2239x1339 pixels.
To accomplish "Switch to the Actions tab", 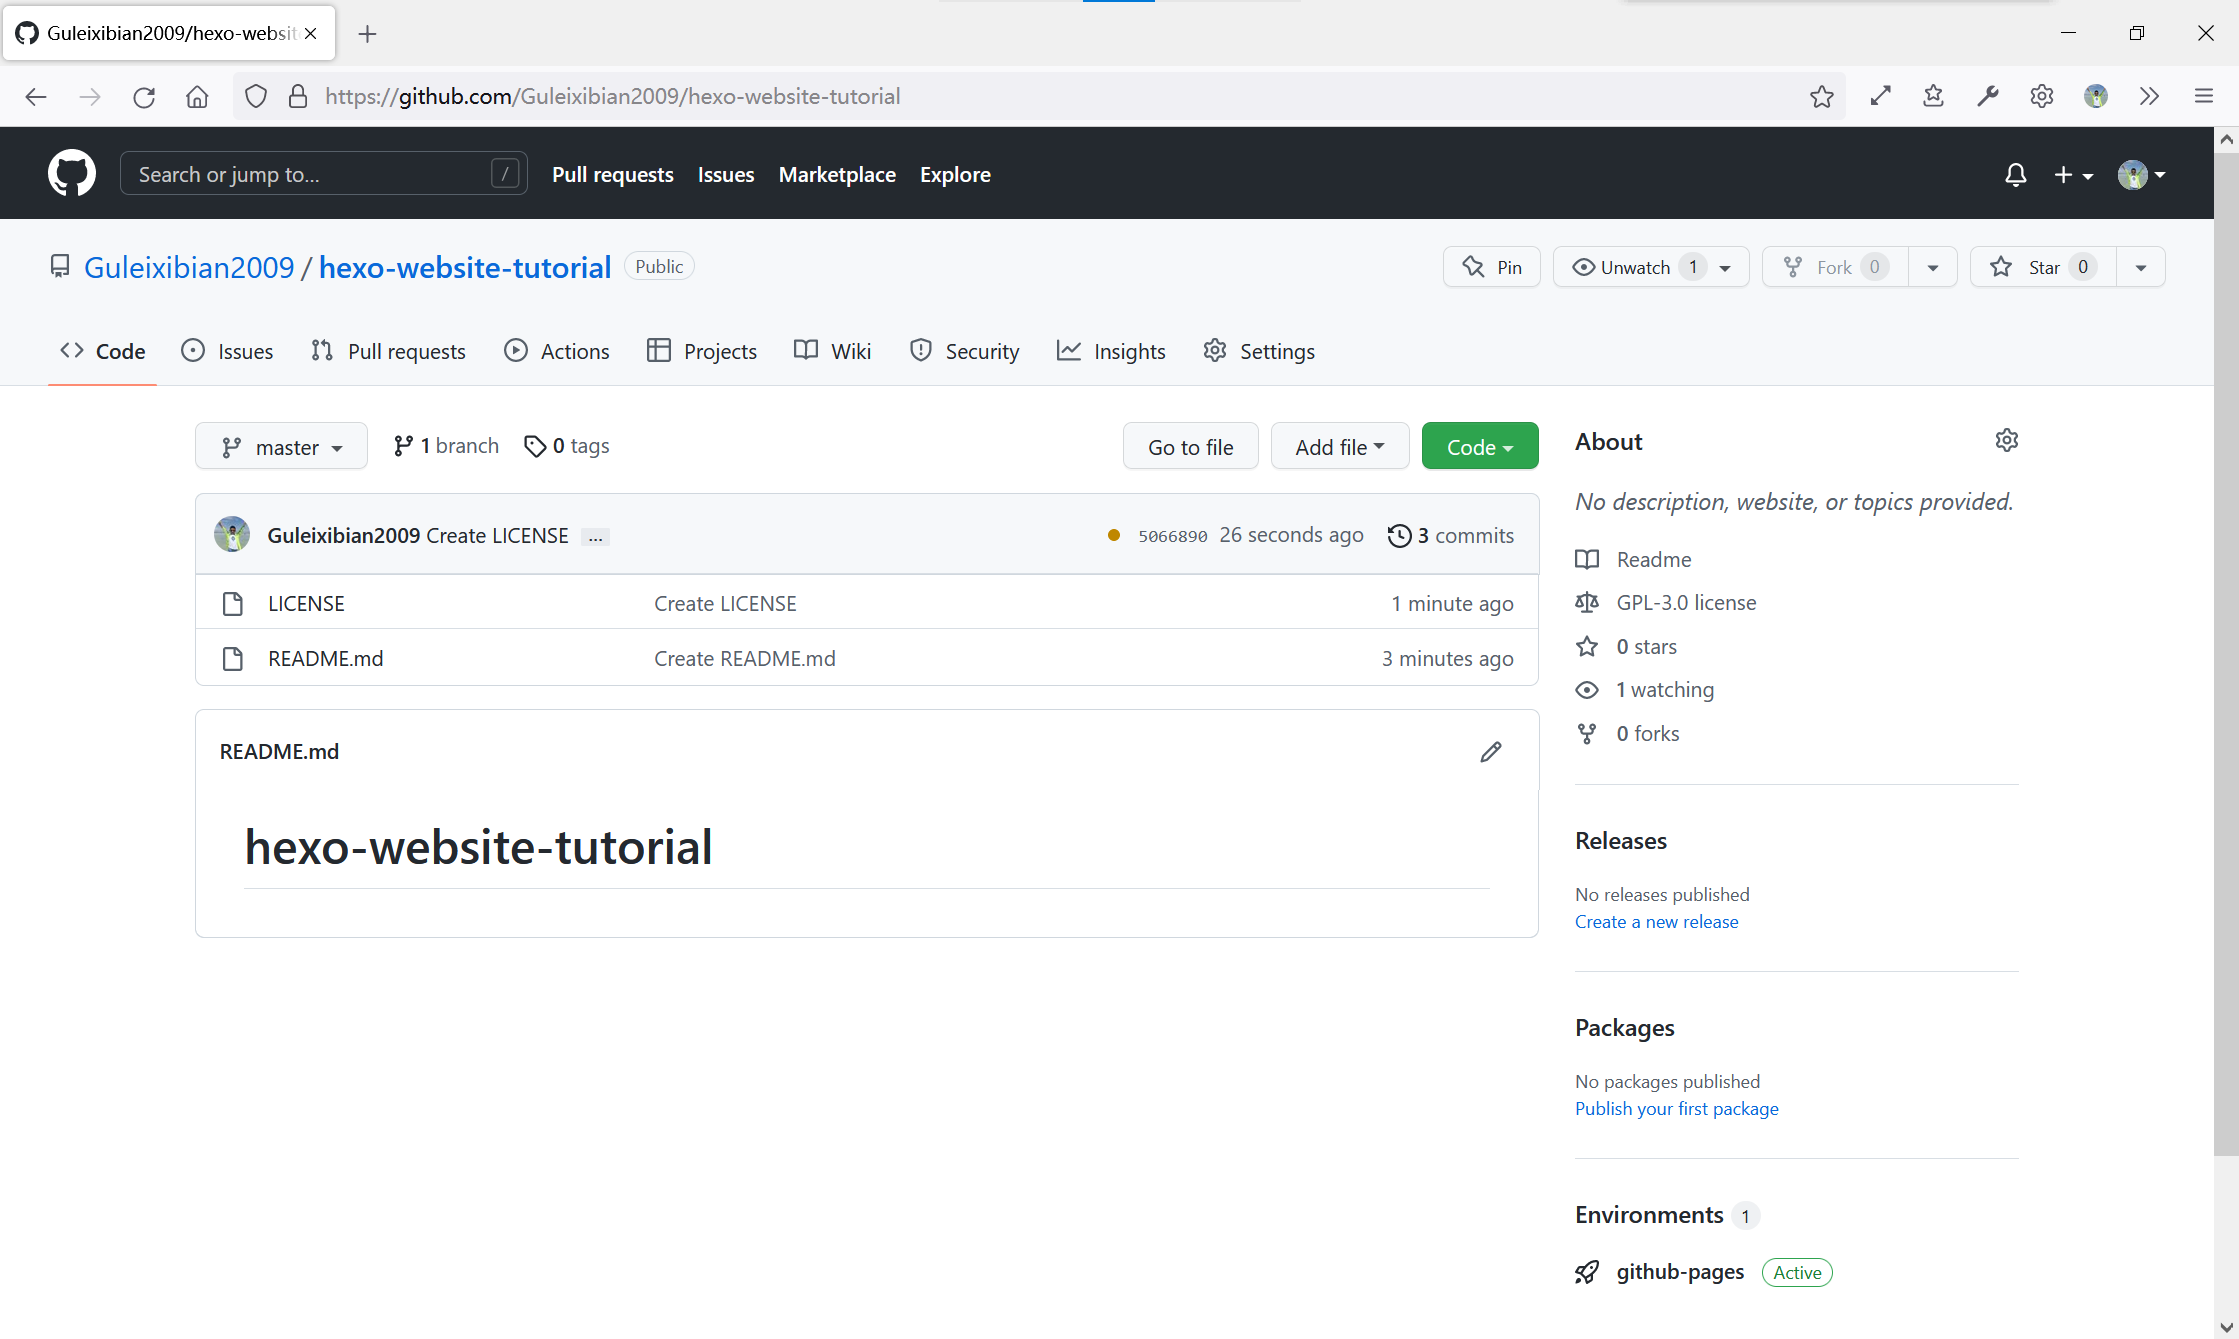I will pos(557,351).
